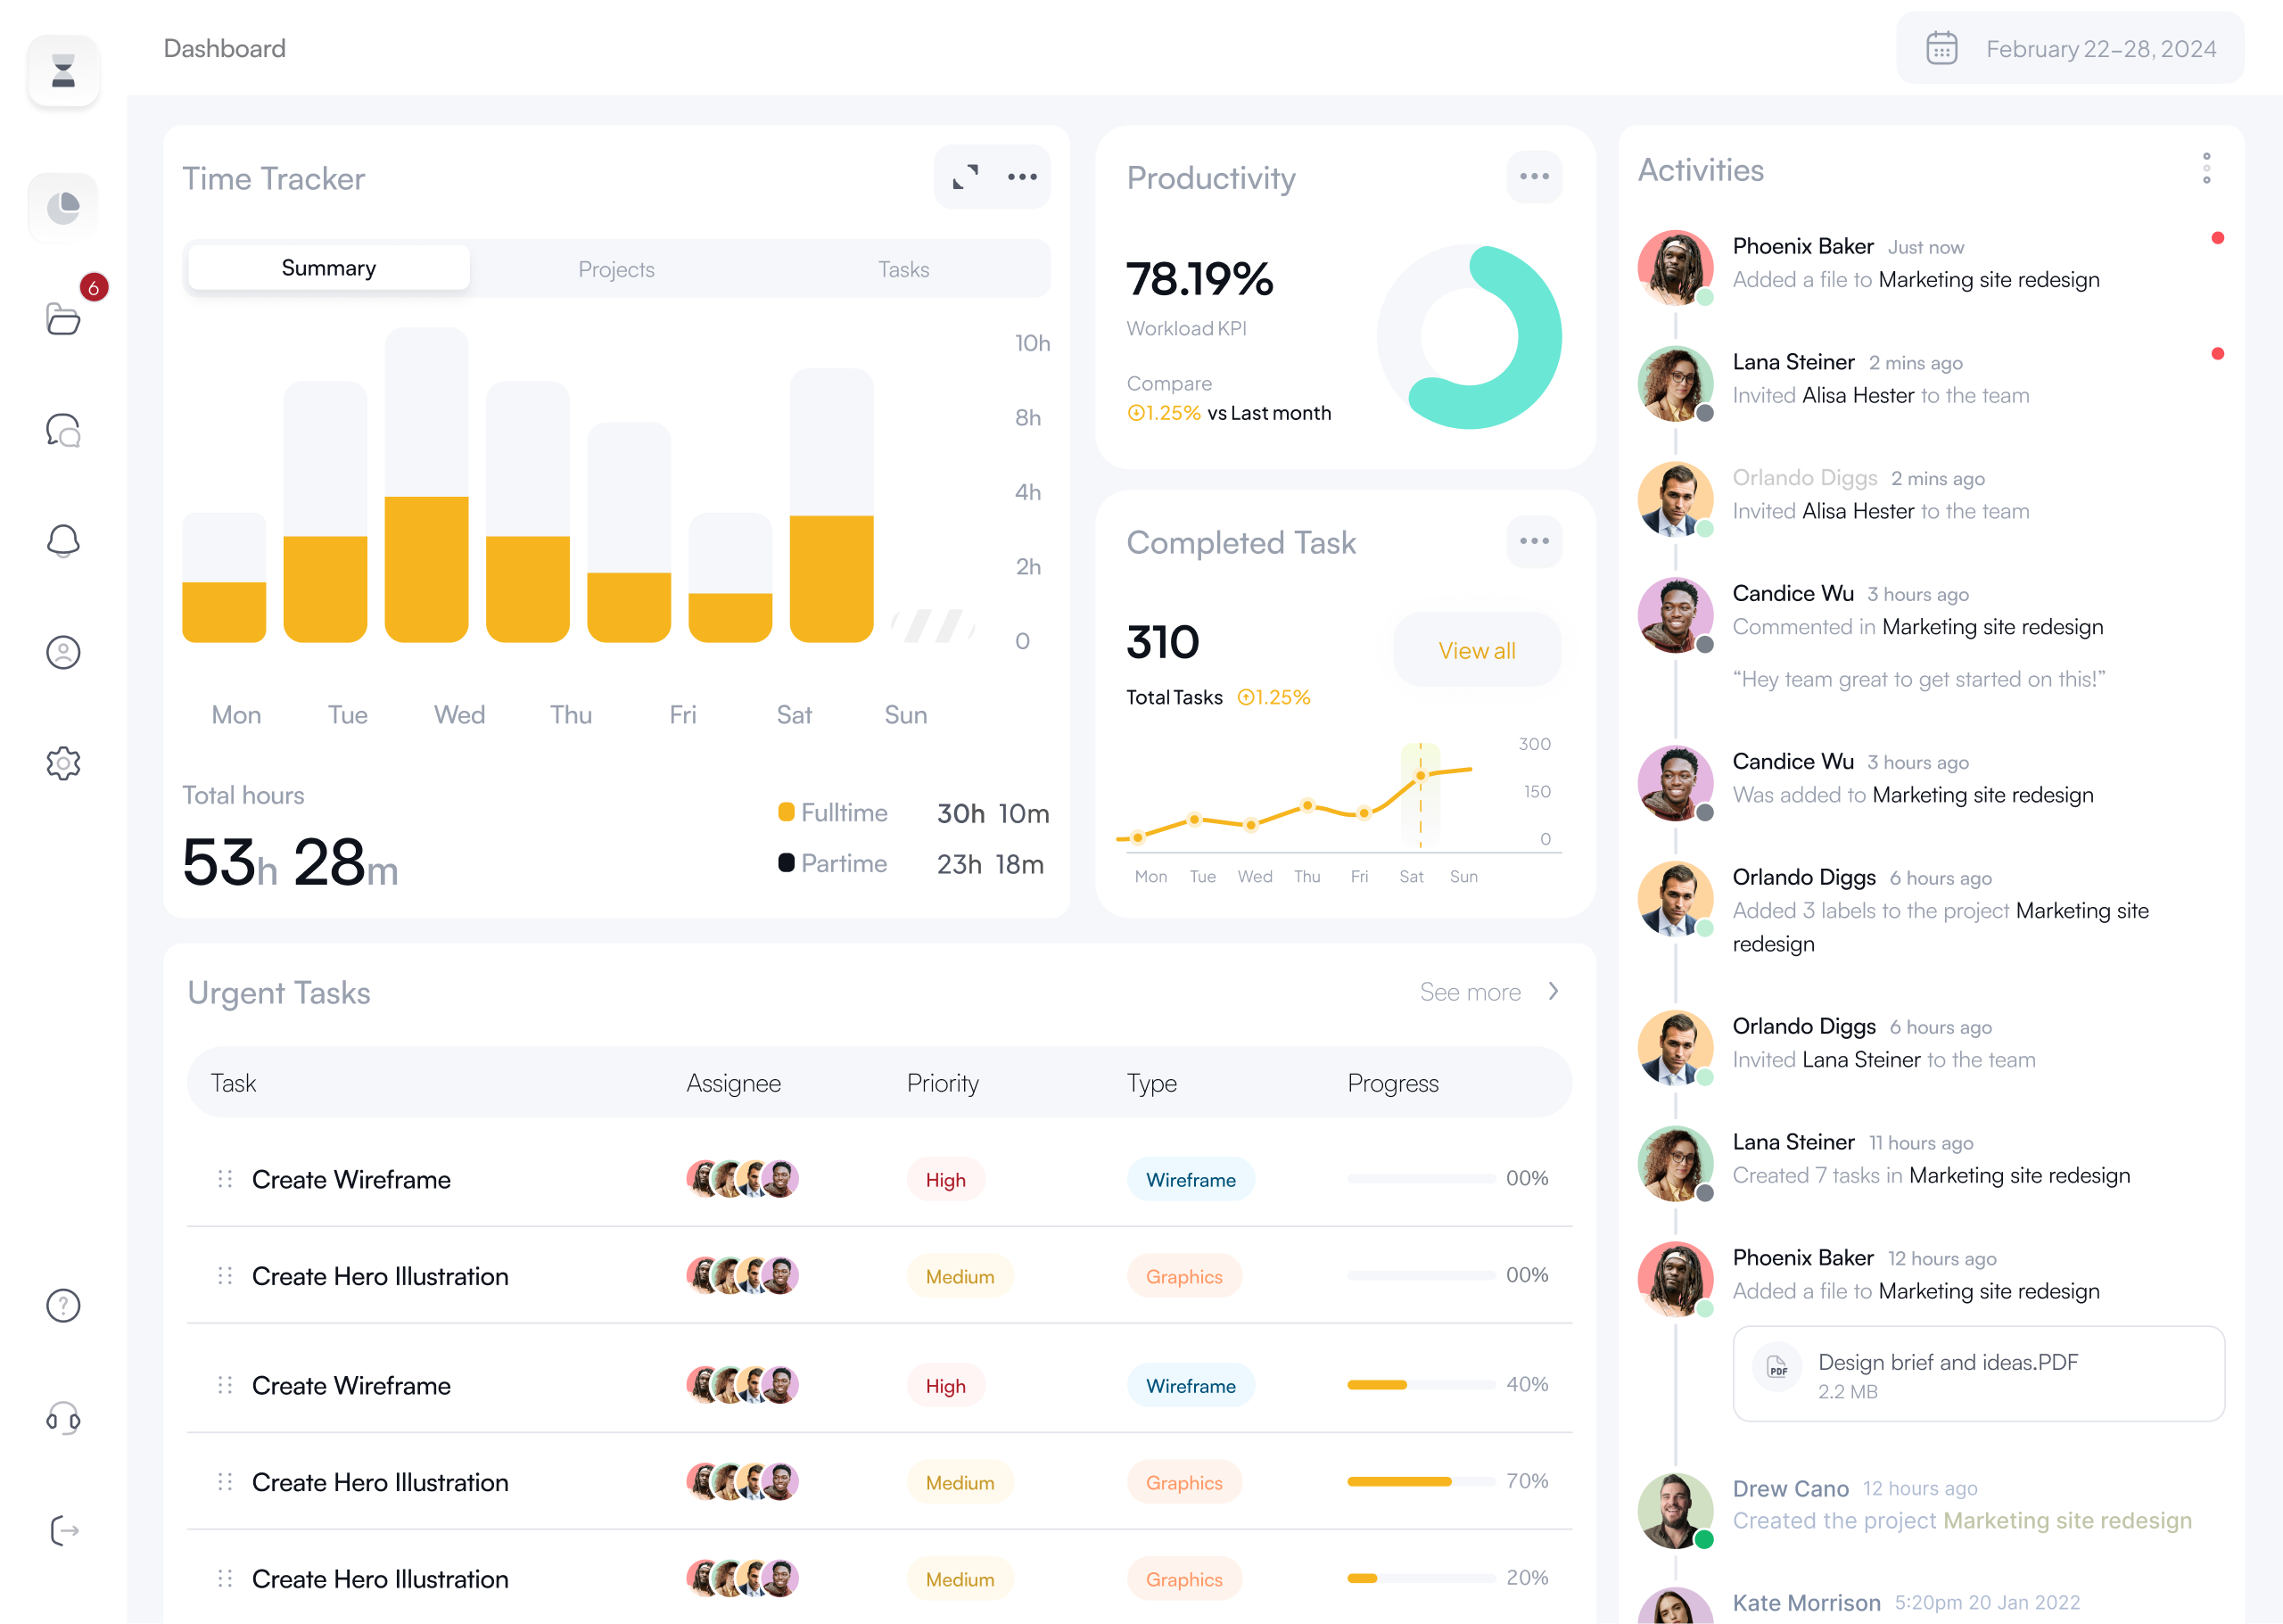2283x1624 pixels.
Task: Click the Productivity donut chart
Action: coord(1469,337)
